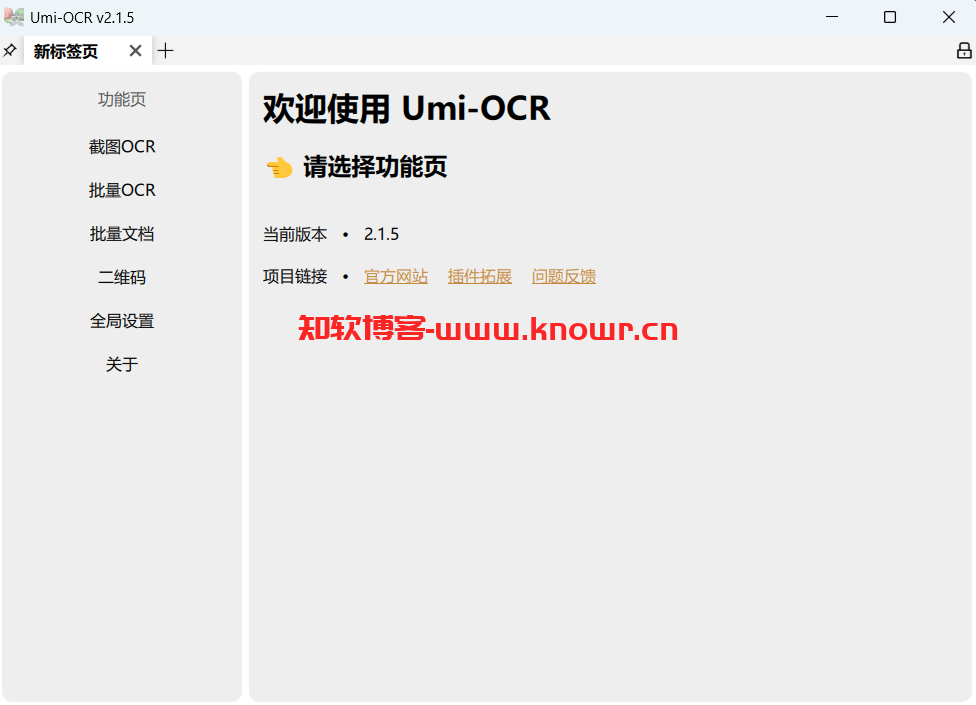
Task: Open the 二维码 function page
Action: click(122, 278)
